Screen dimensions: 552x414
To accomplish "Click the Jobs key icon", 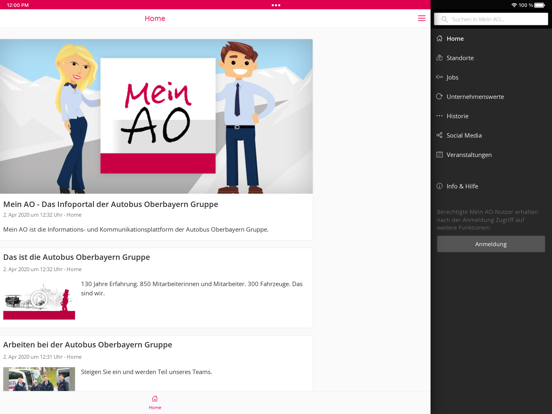I will pyautogui.click(x=439, y=77).
